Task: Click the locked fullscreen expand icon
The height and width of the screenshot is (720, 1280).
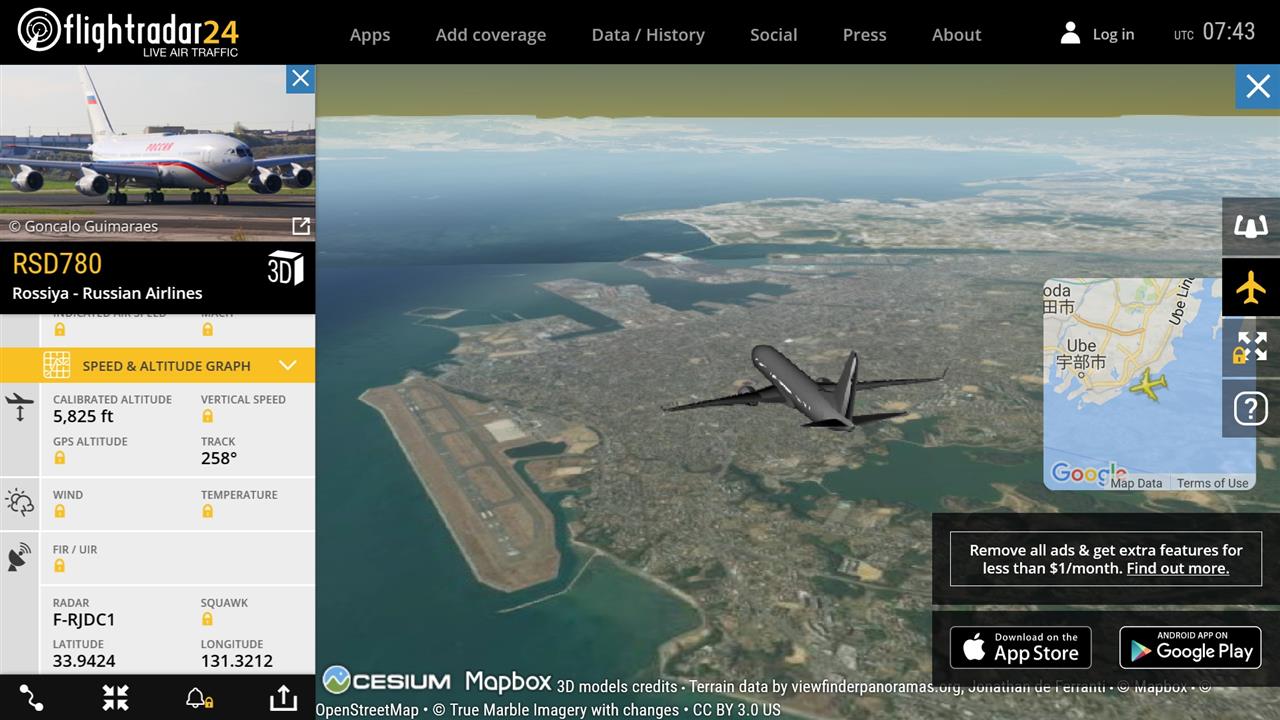Action: [x=1251, y=348]
